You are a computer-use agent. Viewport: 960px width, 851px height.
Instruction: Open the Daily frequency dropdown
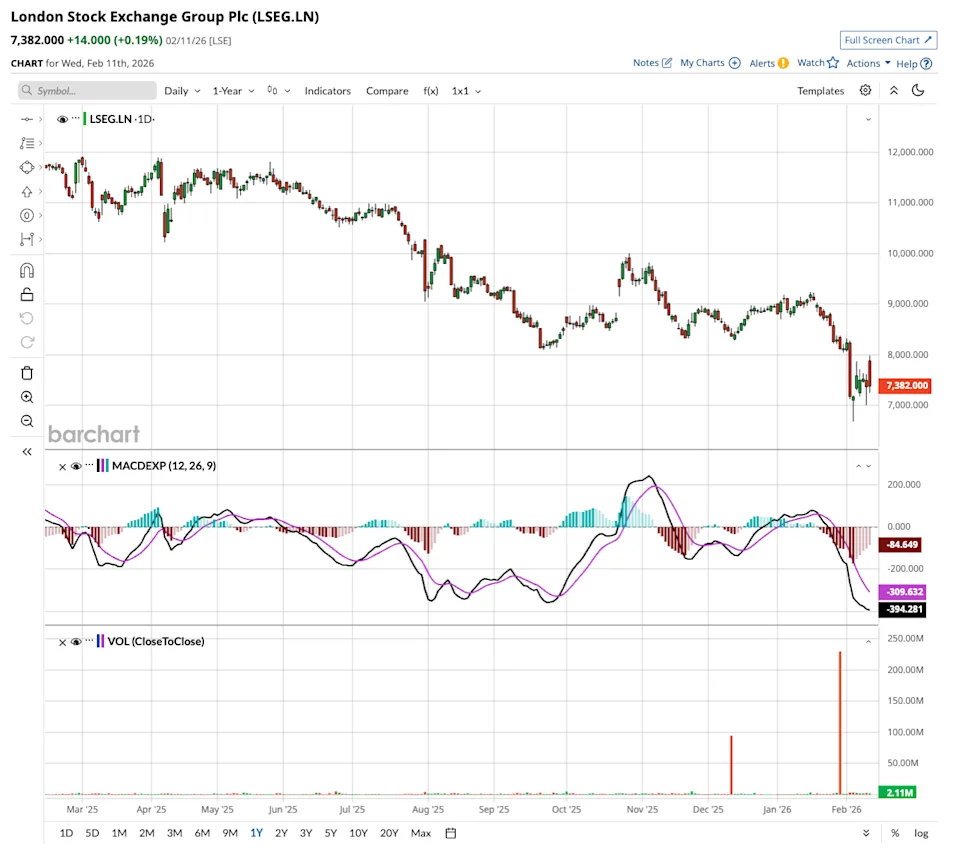[182, 91]
